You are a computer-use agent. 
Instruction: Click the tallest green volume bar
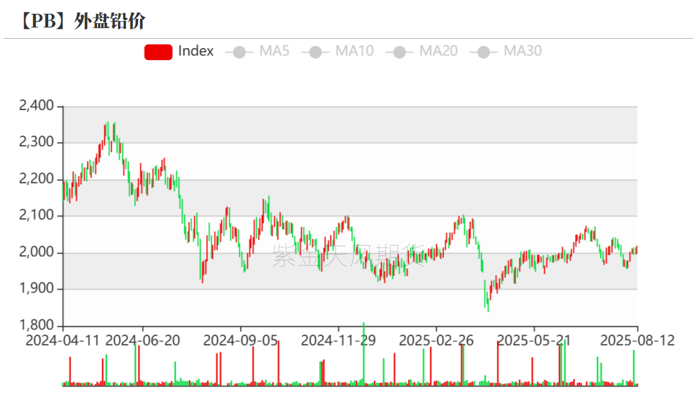pyautogui.click(x=364, y=353)
